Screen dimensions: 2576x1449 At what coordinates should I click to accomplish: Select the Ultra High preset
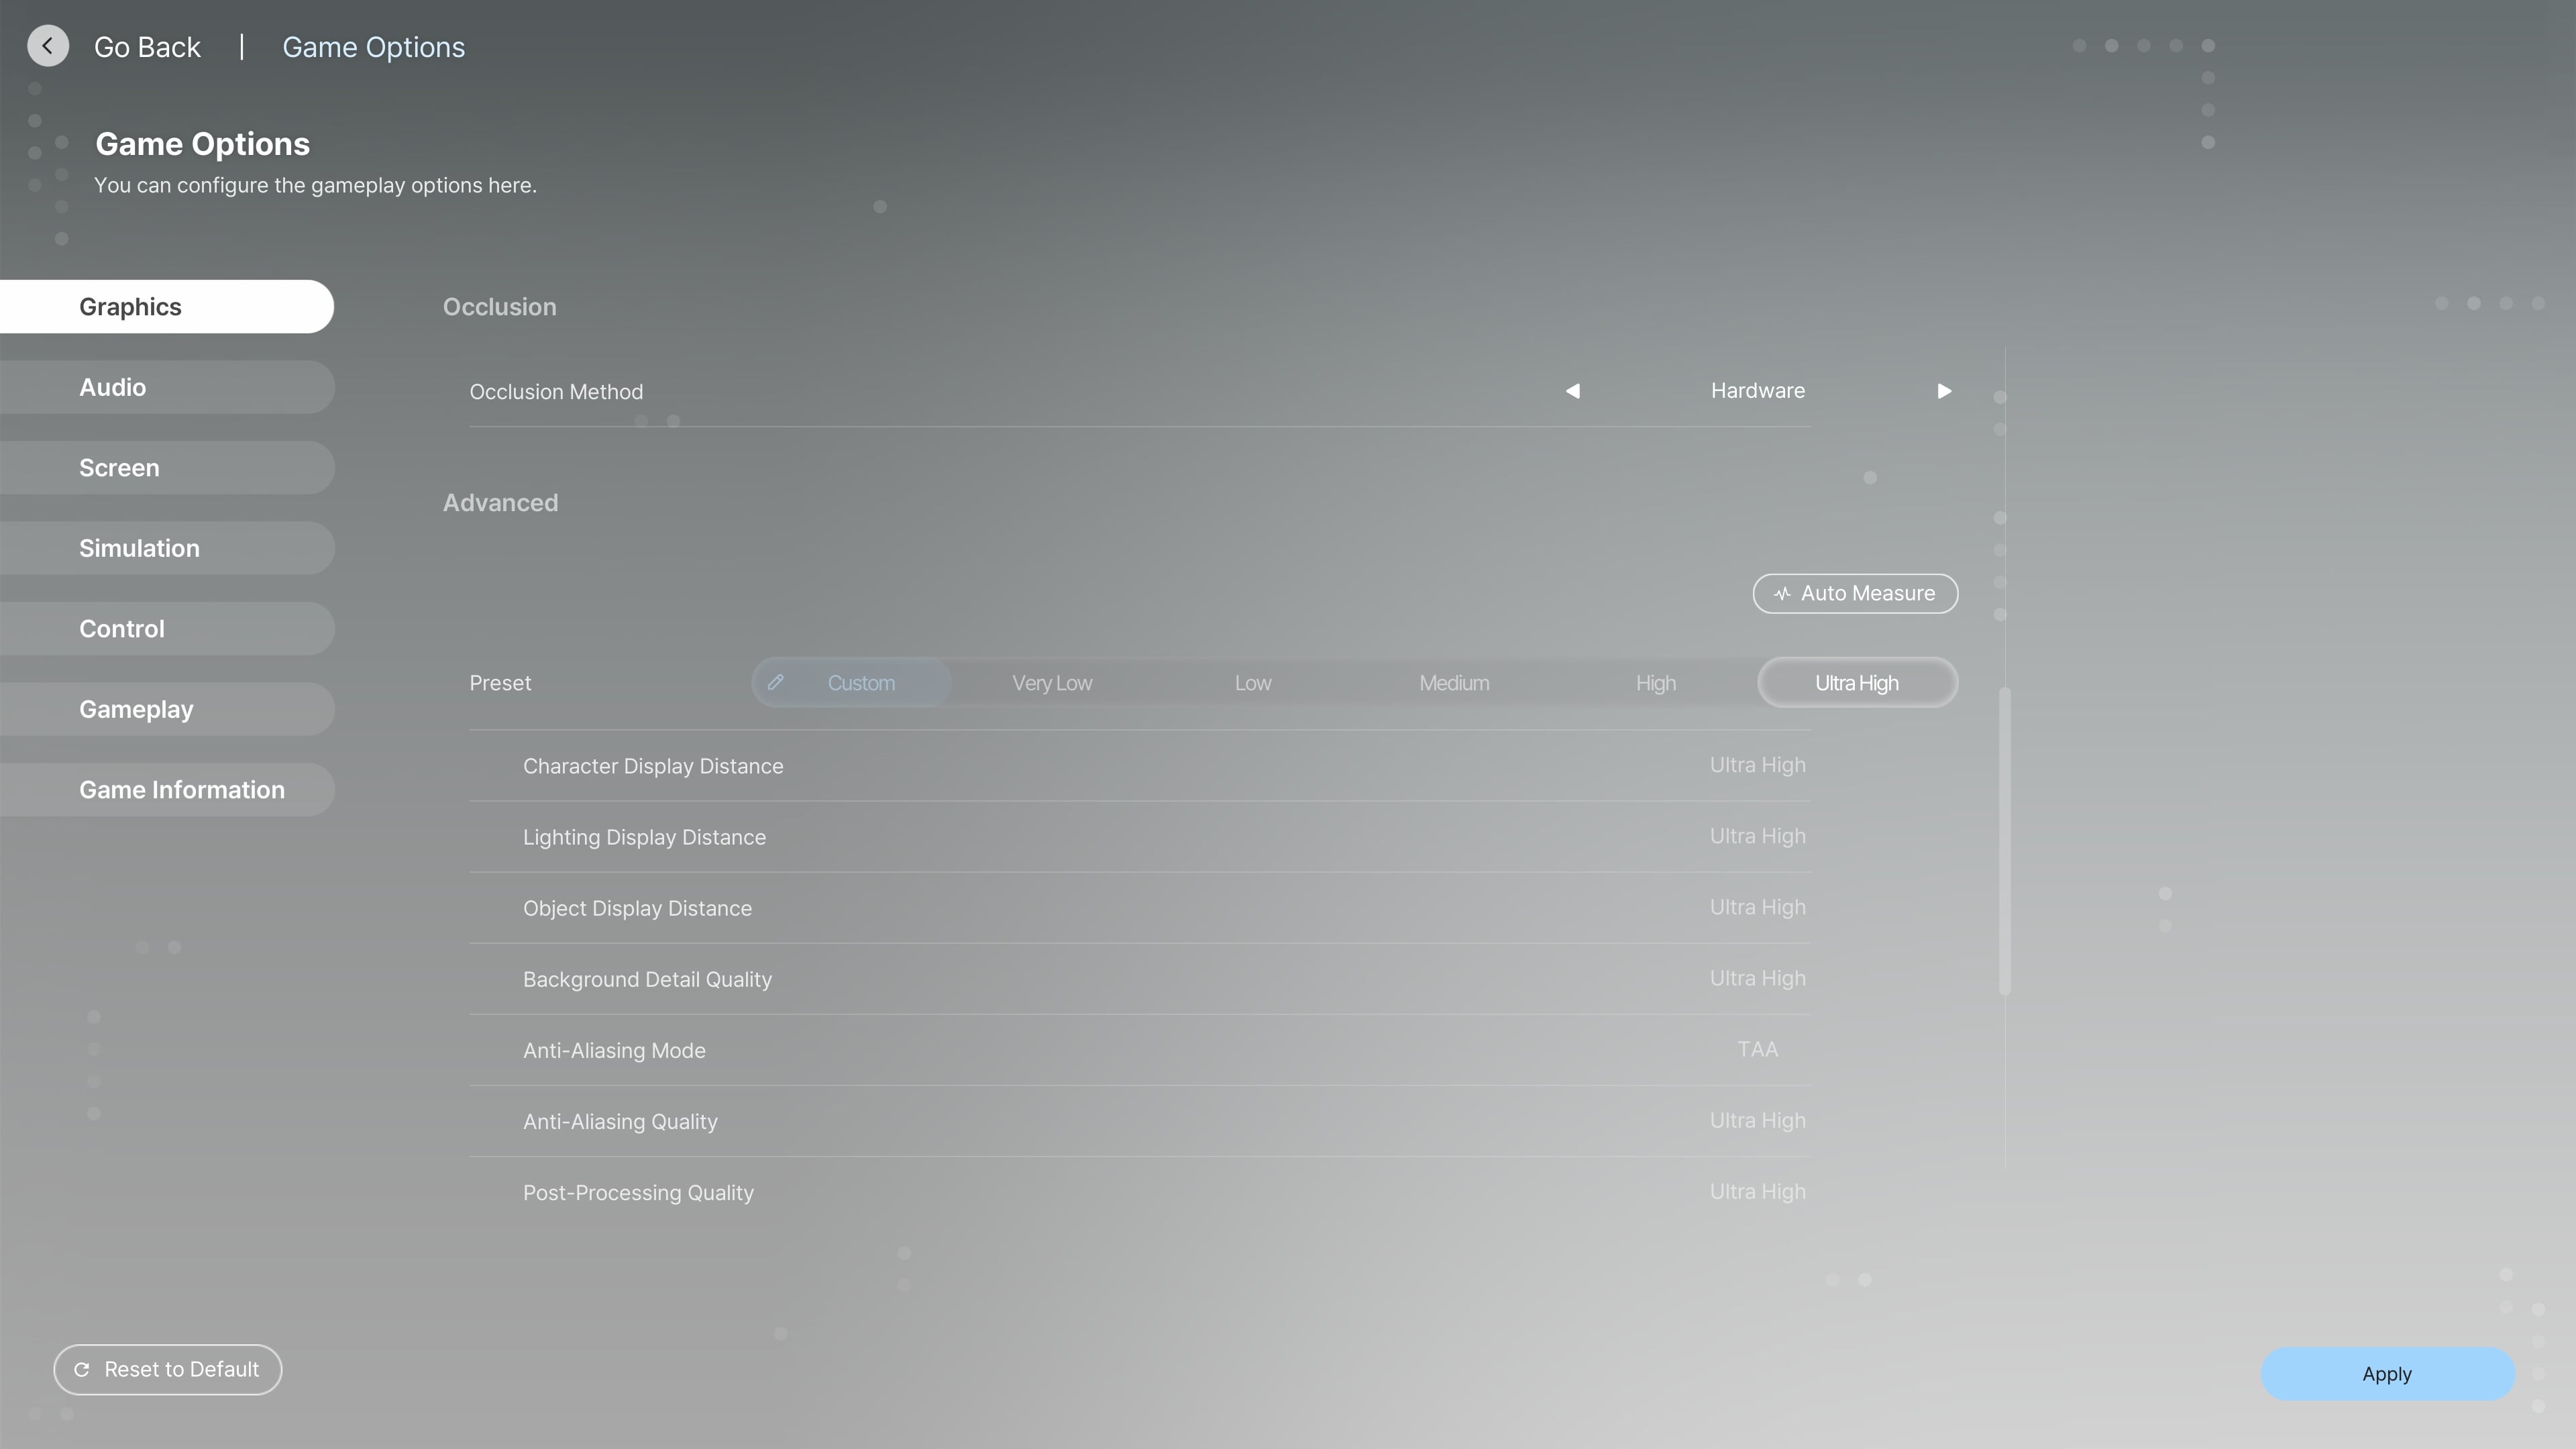[x=1856, y=681]
